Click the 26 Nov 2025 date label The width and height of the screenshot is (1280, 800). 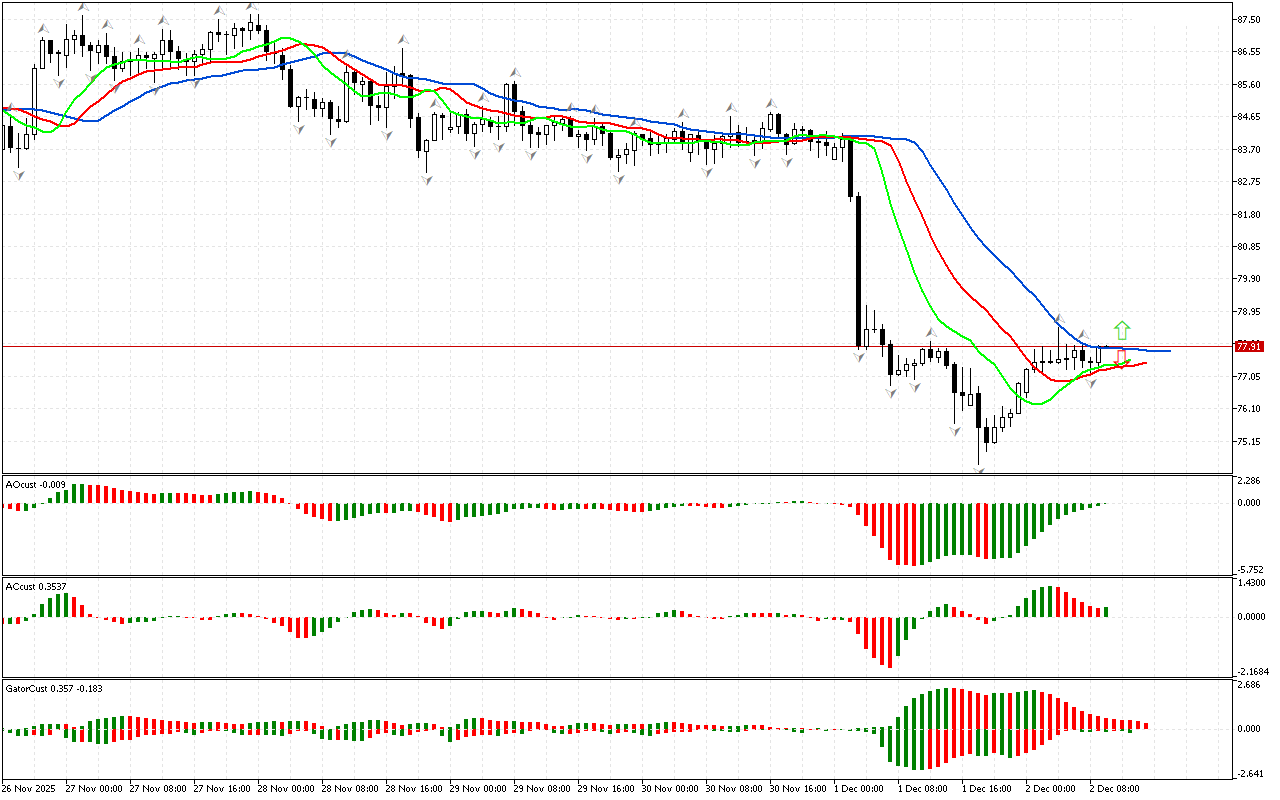(x=29, y=788)
